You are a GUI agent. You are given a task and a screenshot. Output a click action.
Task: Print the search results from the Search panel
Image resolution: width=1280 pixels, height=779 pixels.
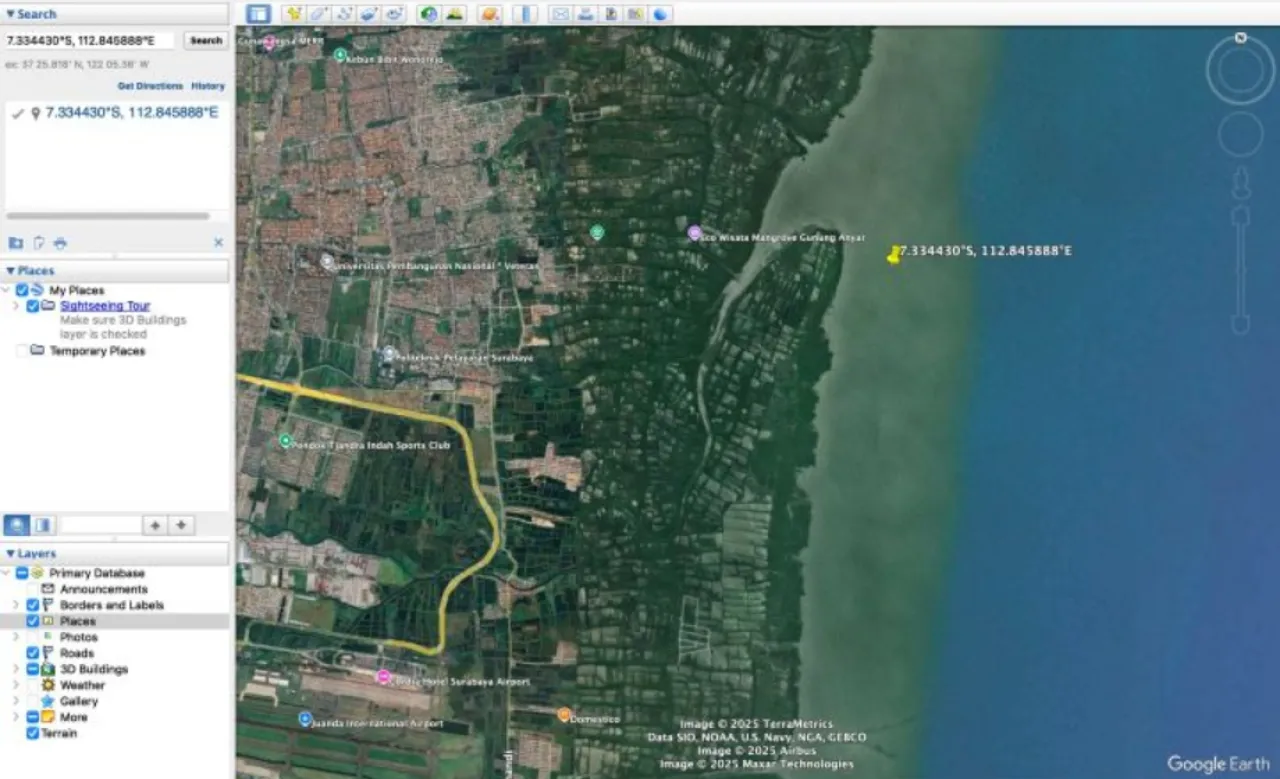coord(60,243)
